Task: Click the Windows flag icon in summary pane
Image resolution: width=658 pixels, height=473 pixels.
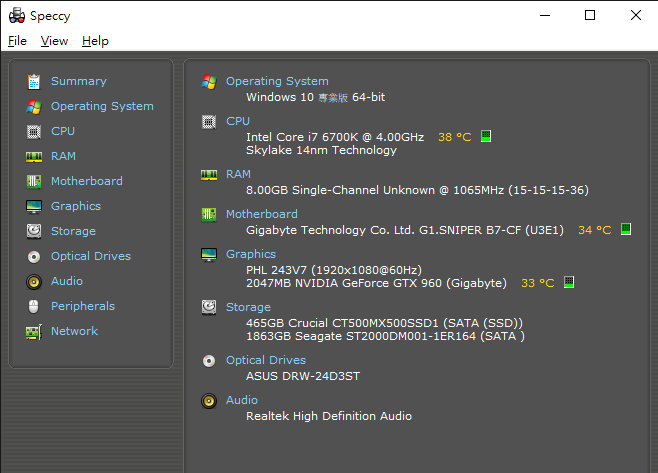Action: [x=209, y=82]
